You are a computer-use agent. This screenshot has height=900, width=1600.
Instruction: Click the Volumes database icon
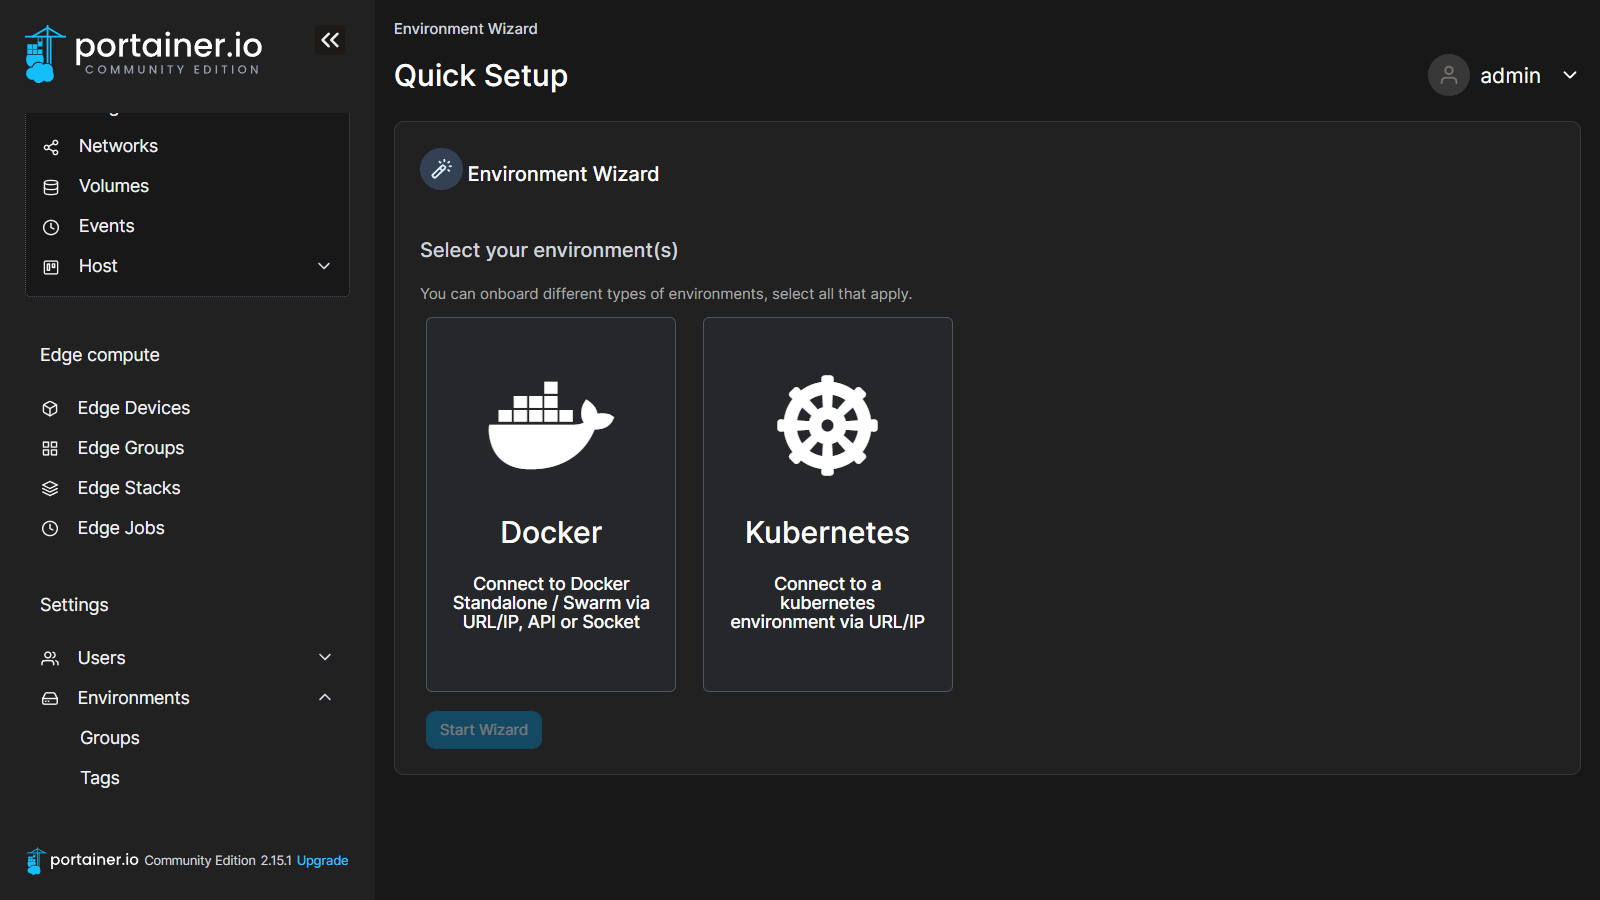click(51, 187)
